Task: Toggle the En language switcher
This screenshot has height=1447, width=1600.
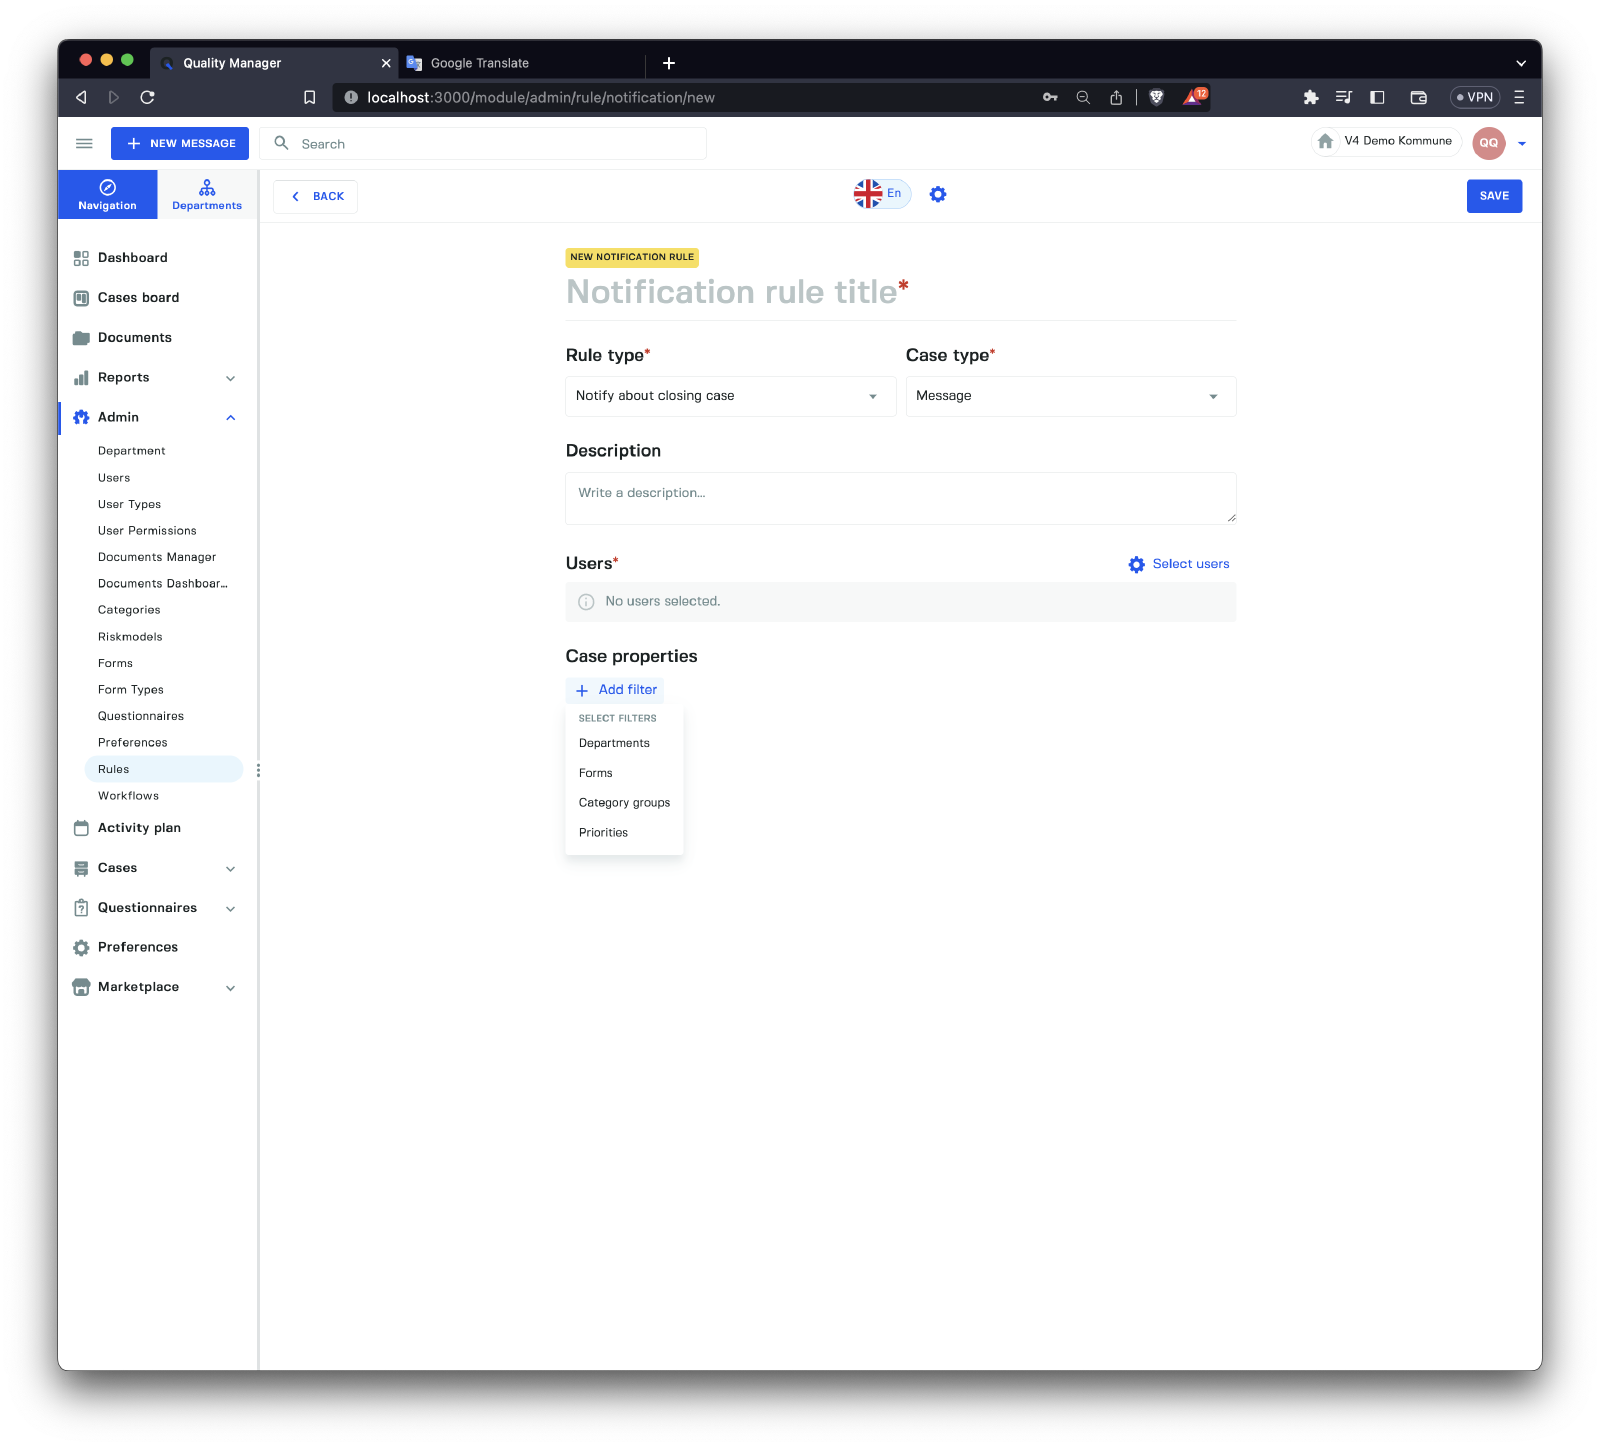Action: (881, 194)
